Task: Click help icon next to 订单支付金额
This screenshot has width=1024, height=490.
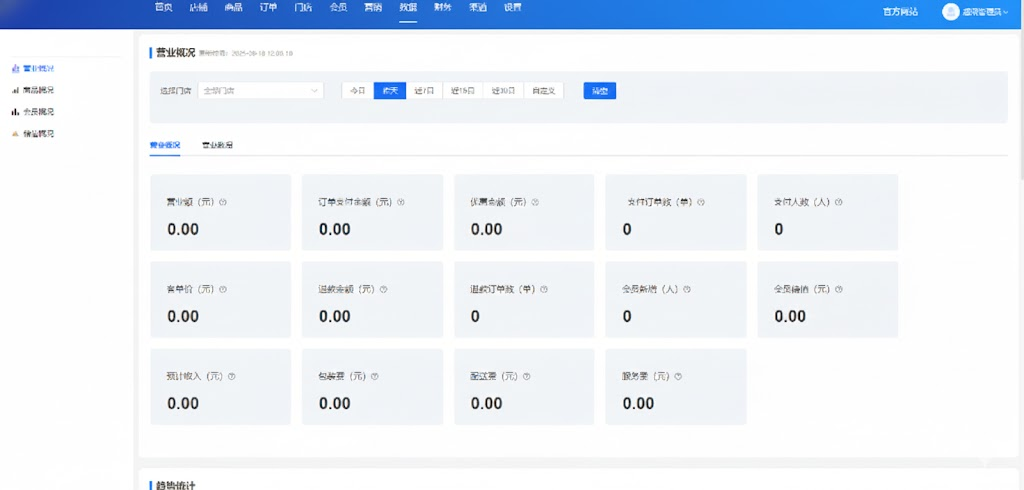Action: point(401,202)
